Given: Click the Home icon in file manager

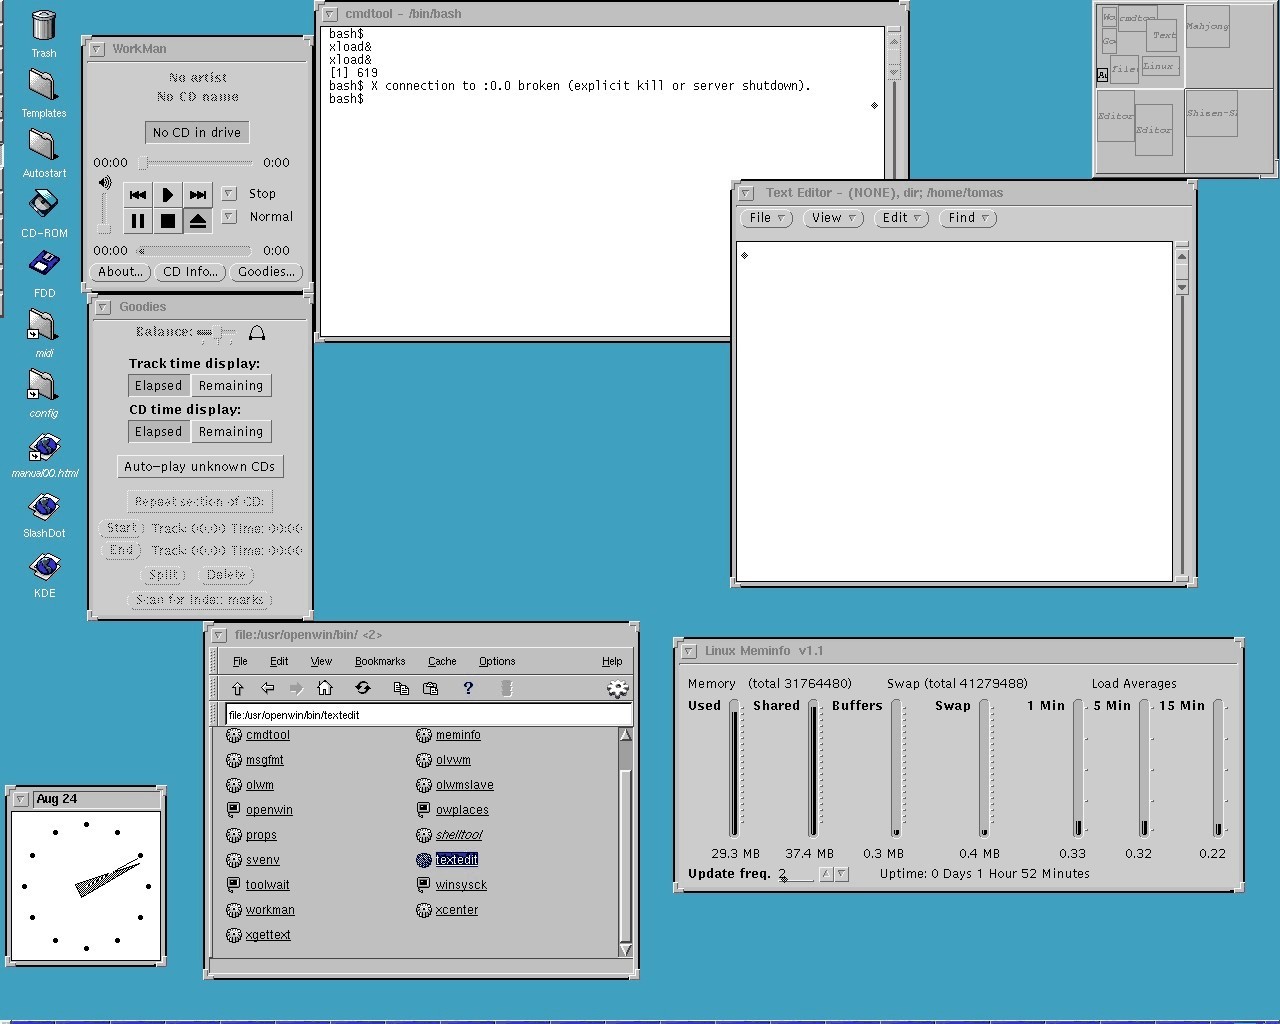Looking at the screenshot, I should point(324,688).
